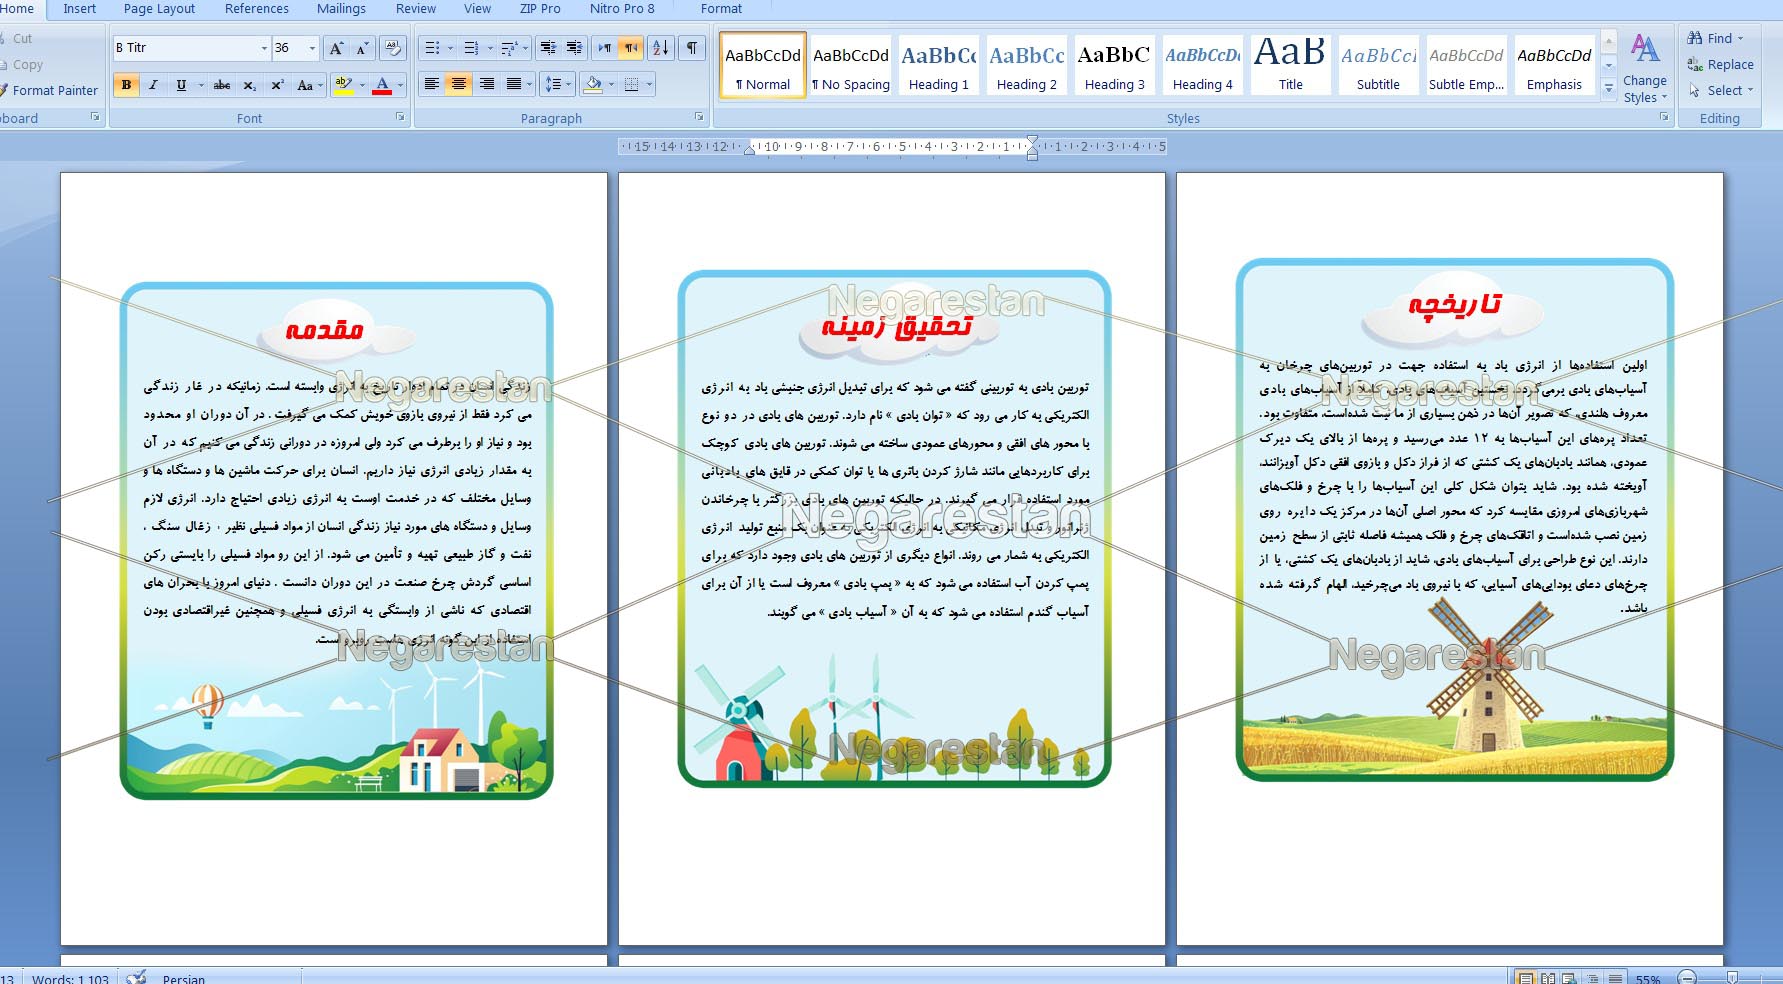
Task: Switch to Full Screen Reading view
Action: point(1548,978)
